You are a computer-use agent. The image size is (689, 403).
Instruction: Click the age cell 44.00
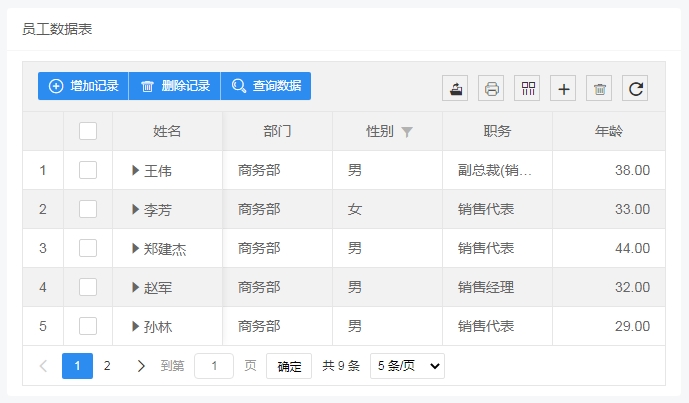tap(609, 248)
